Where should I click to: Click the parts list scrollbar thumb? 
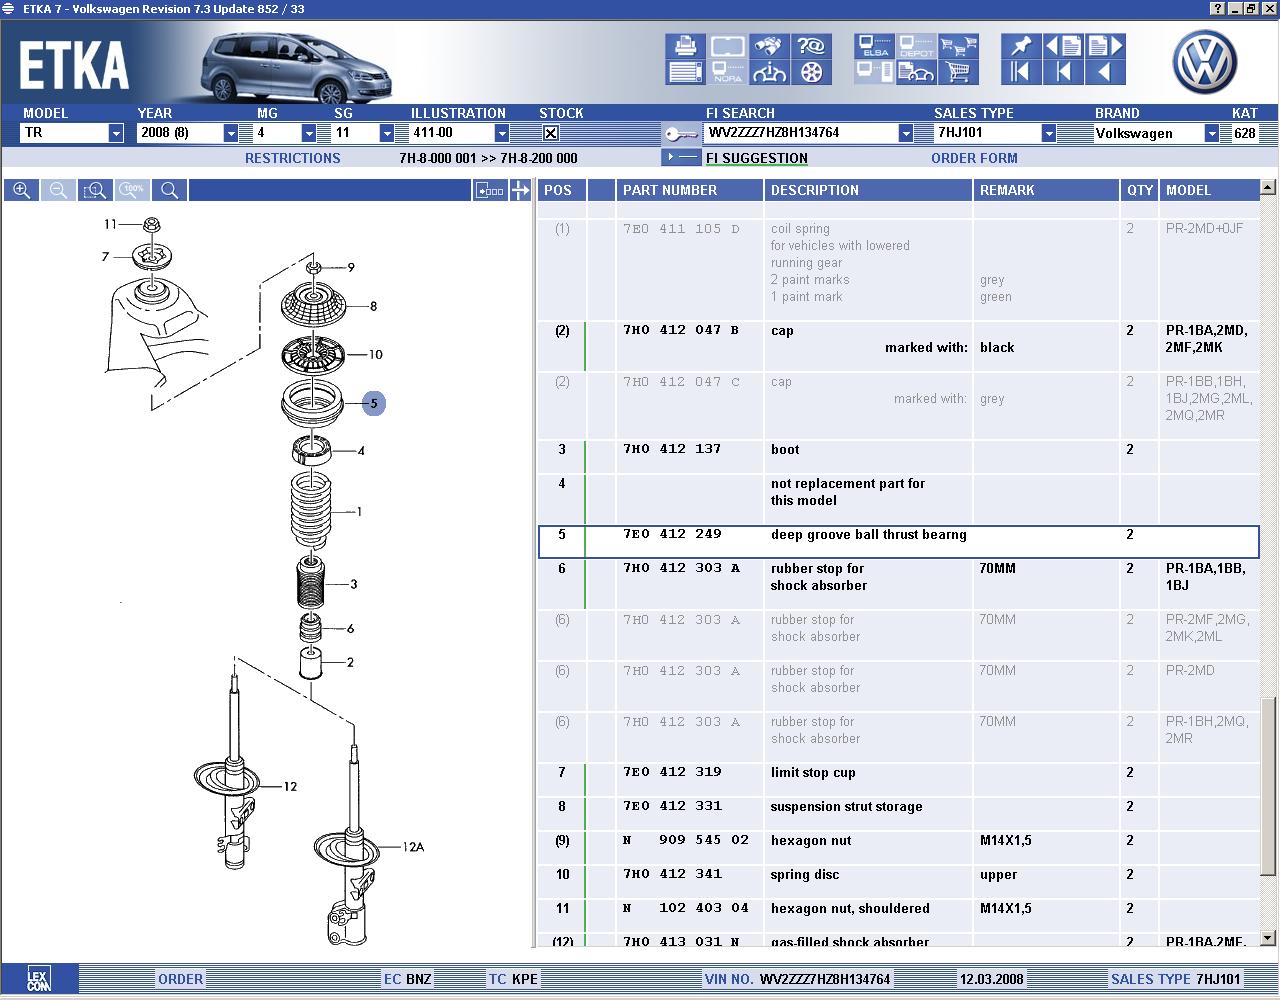(x=1268, y=785)
